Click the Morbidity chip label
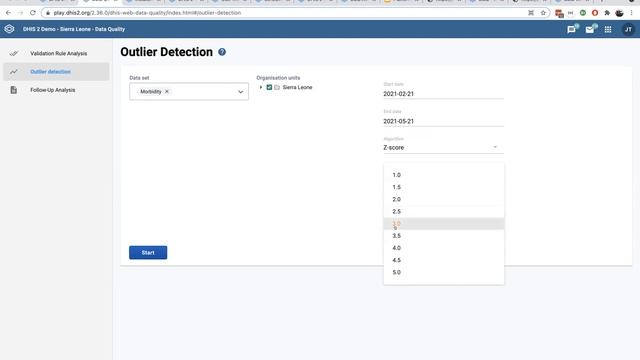Image resolution: width=640 pixels, height=360 pixels. tap(151, 91)
